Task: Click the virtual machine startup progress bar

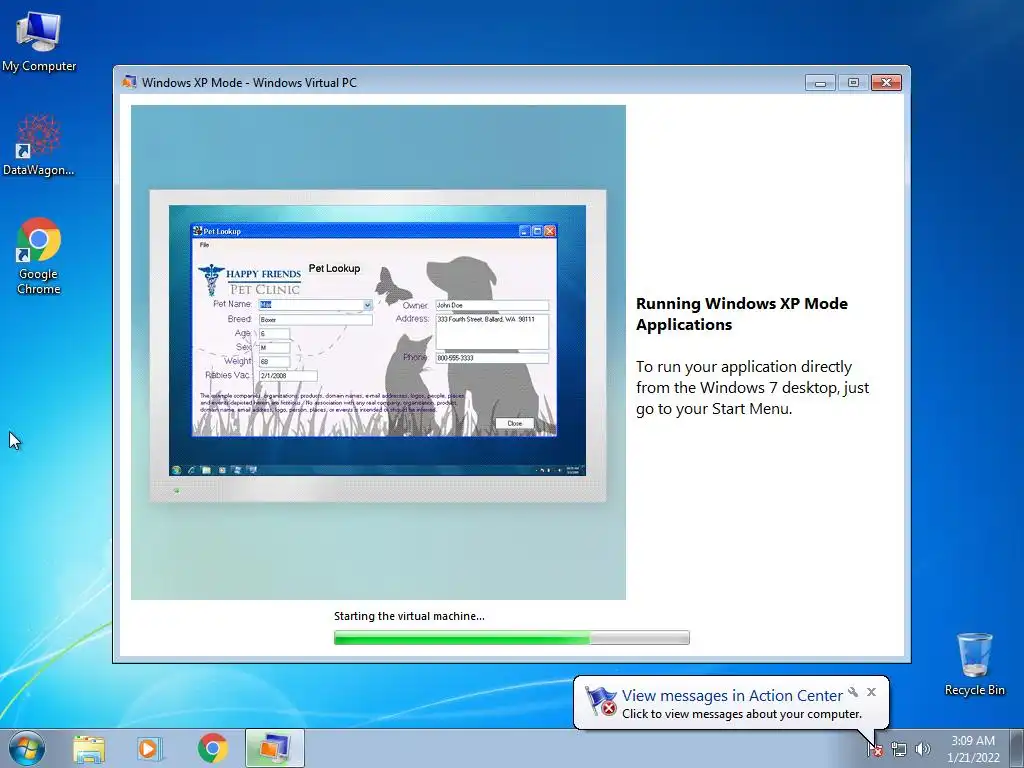Action: (511, 637)
